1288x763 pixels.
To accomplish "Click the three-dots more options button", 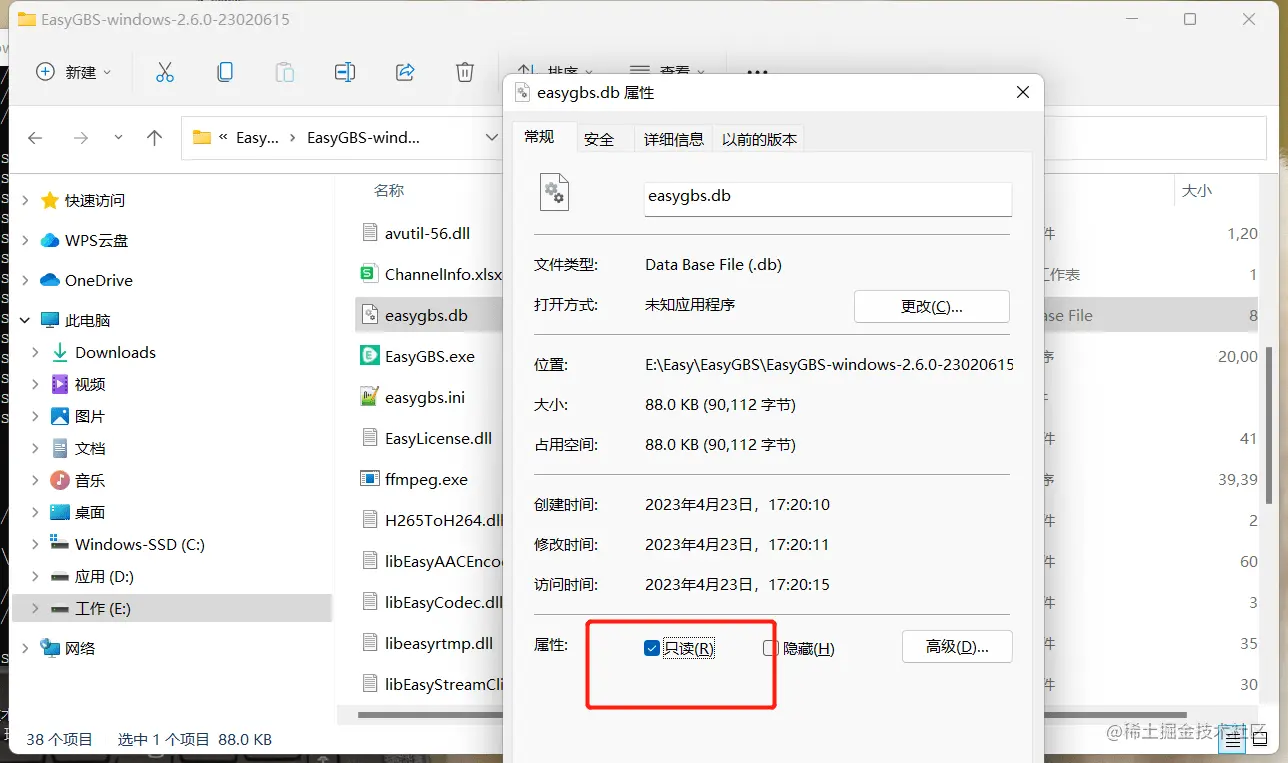I will (758, 72).
